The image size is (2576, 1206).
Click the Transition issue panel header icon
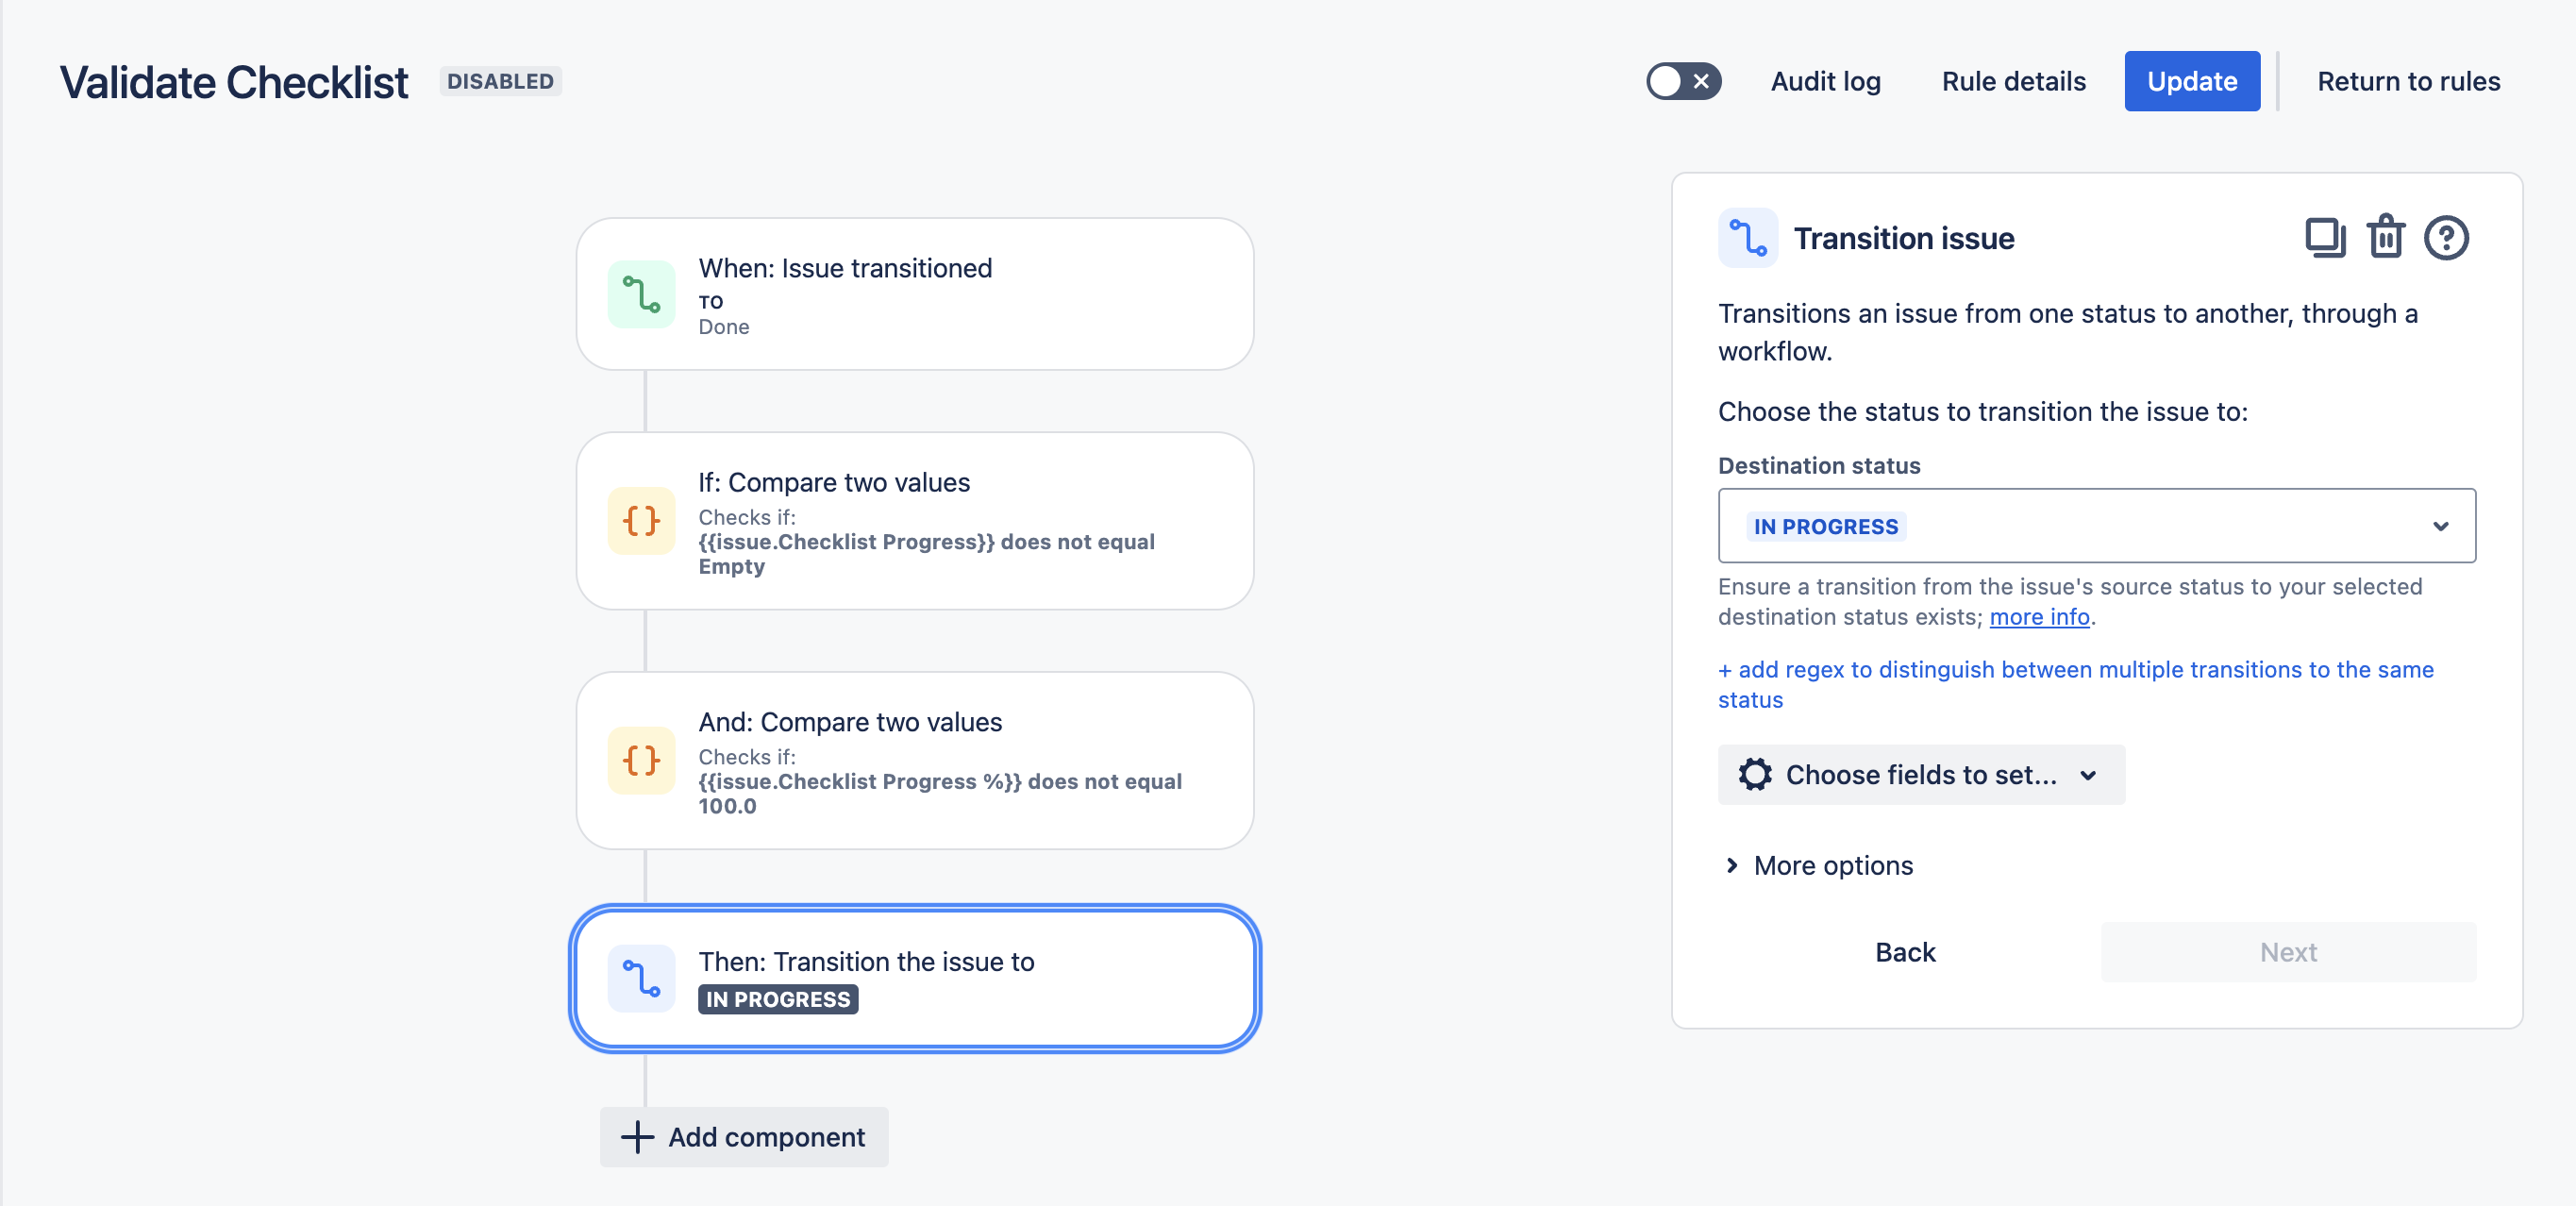tap(1747, 237)
